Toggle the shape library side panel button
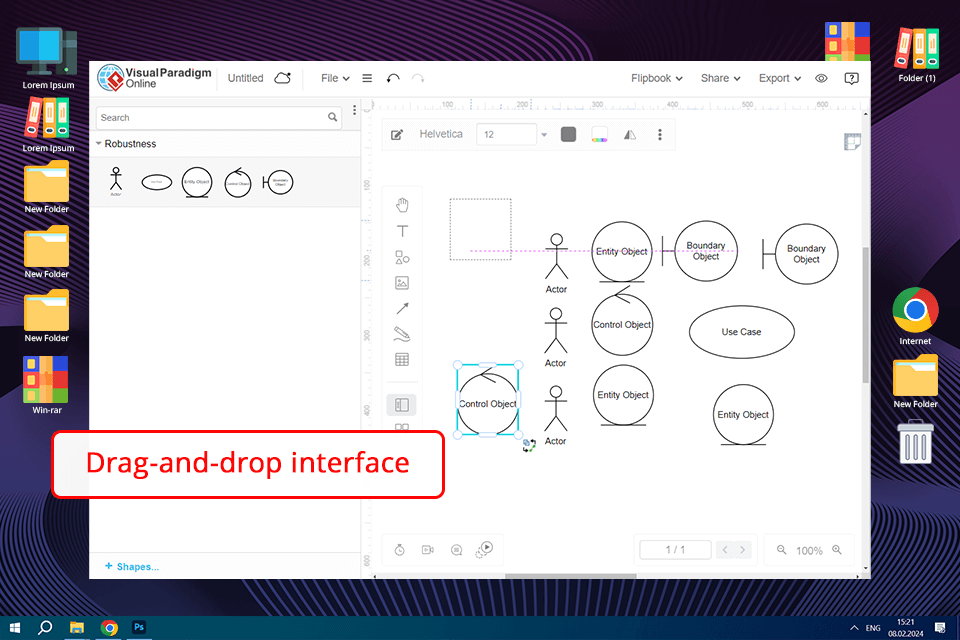 point(402,405)
